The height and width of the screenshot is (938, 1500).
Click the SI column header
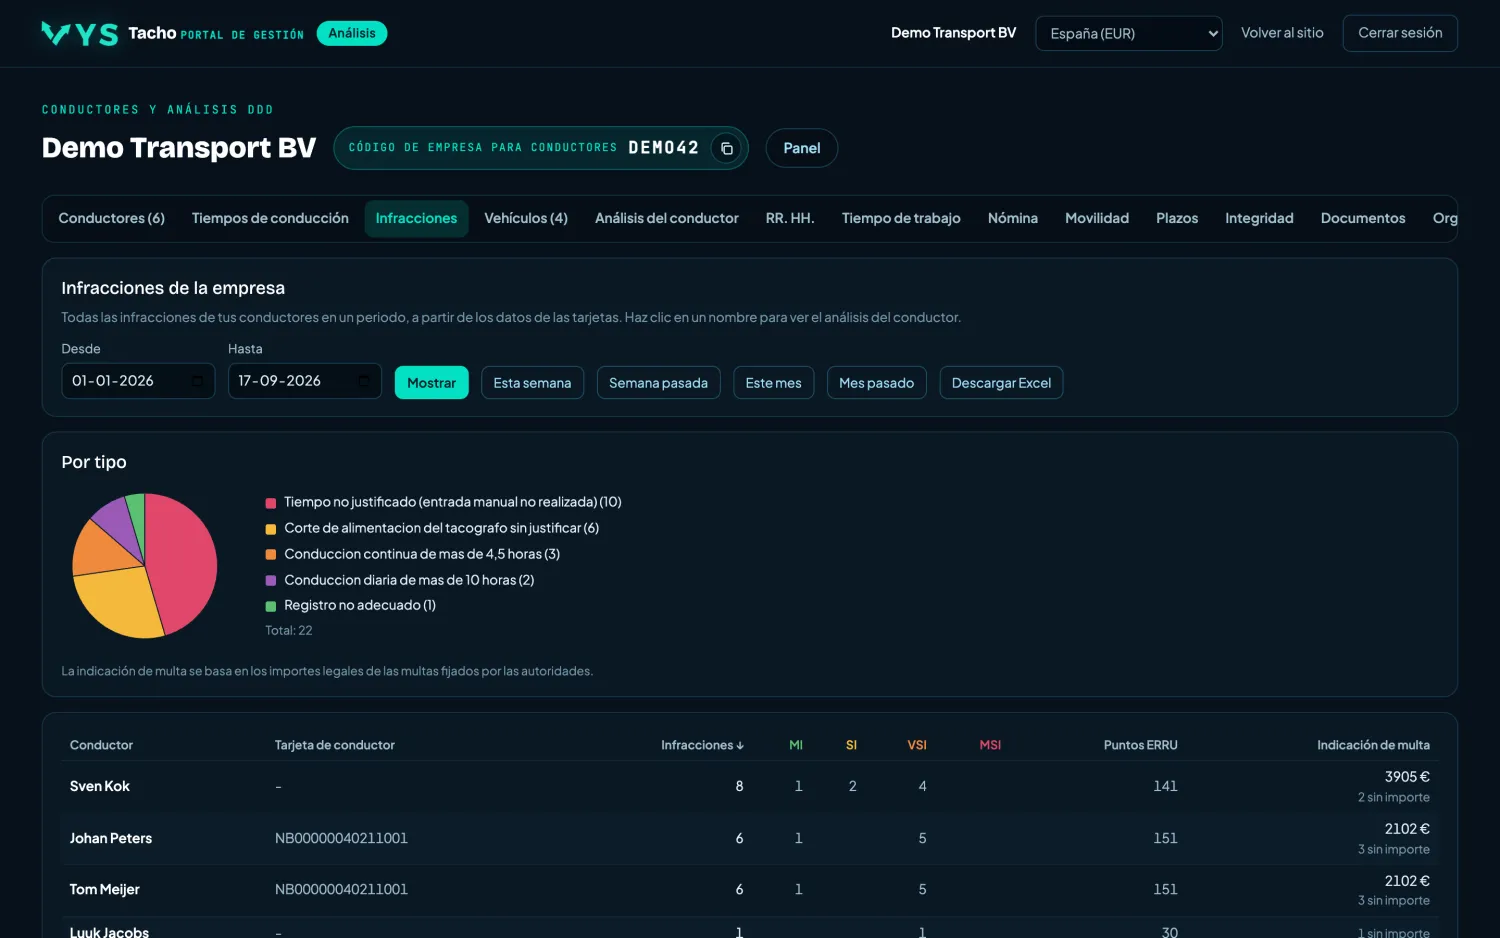(x=851, y=745)
